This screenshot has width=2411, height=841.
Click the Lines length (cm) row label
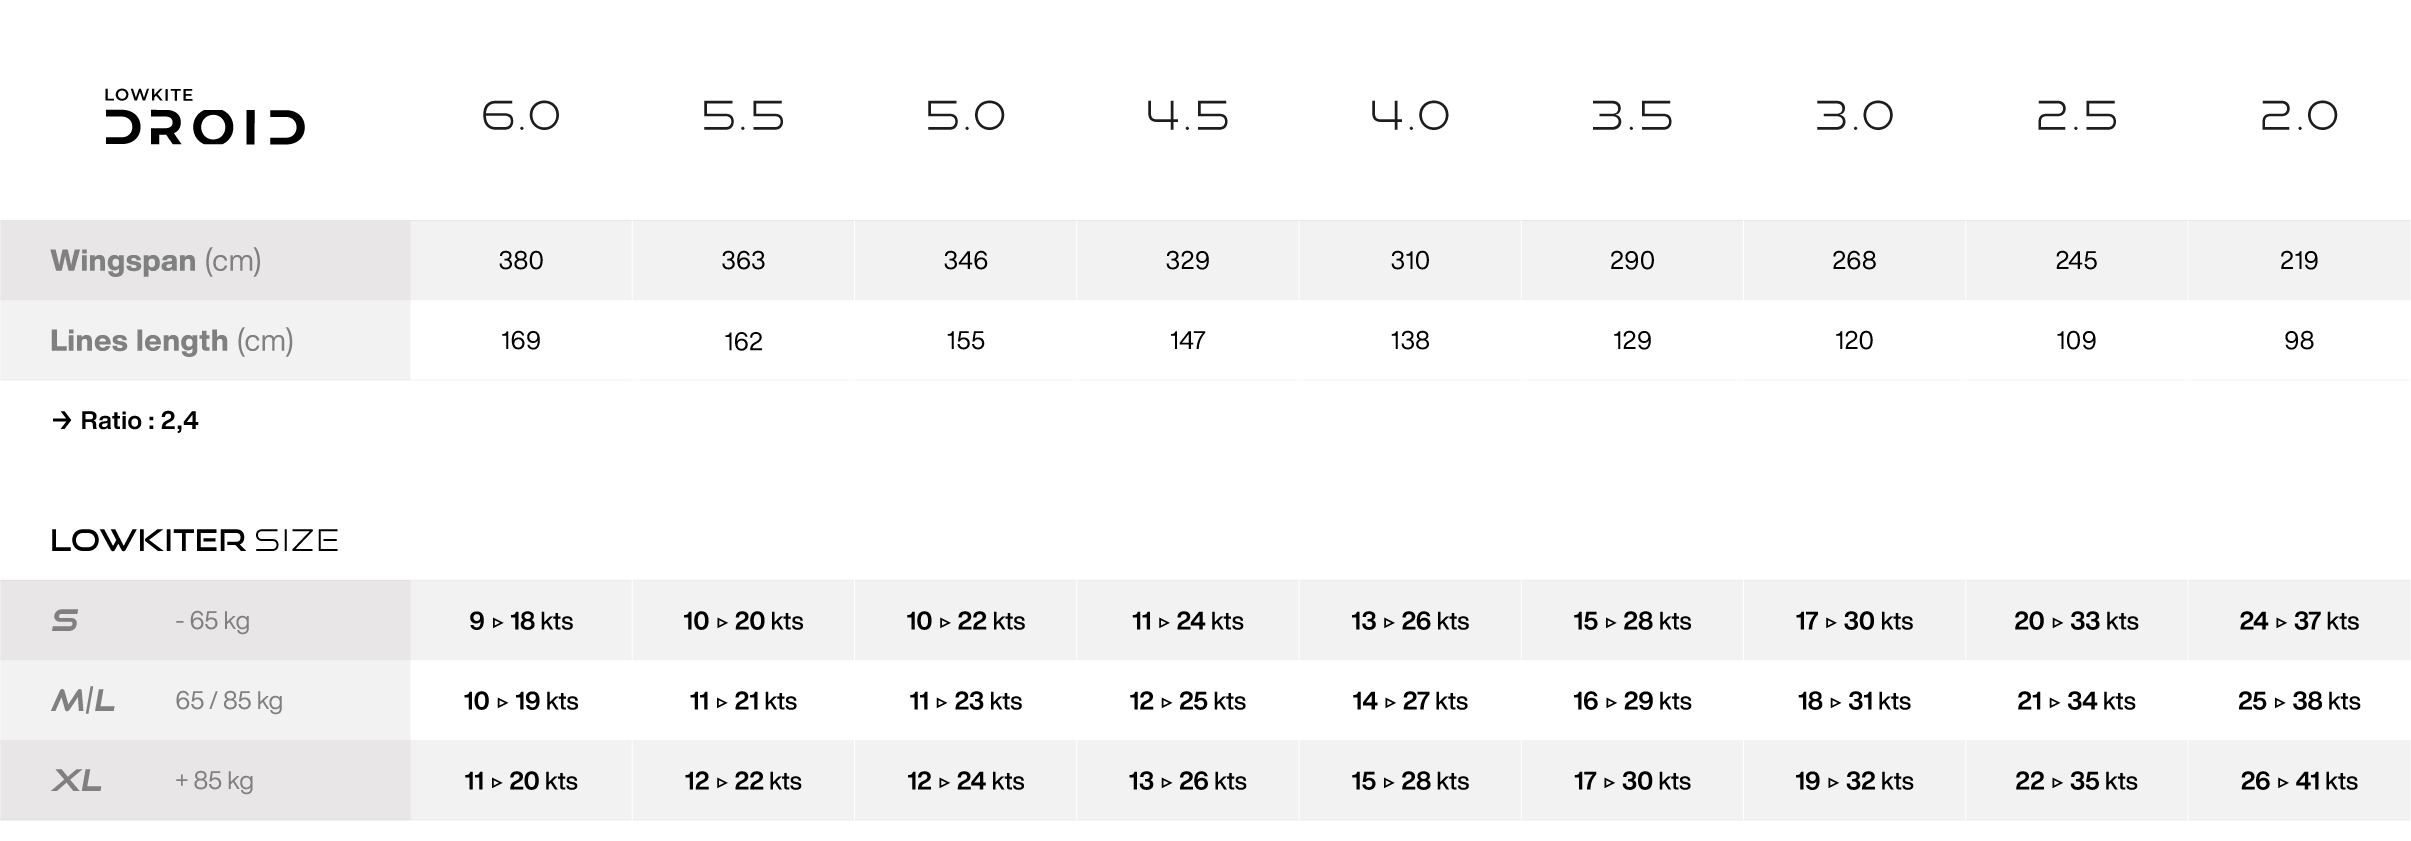pyautogui.click(x=171, y=341)
